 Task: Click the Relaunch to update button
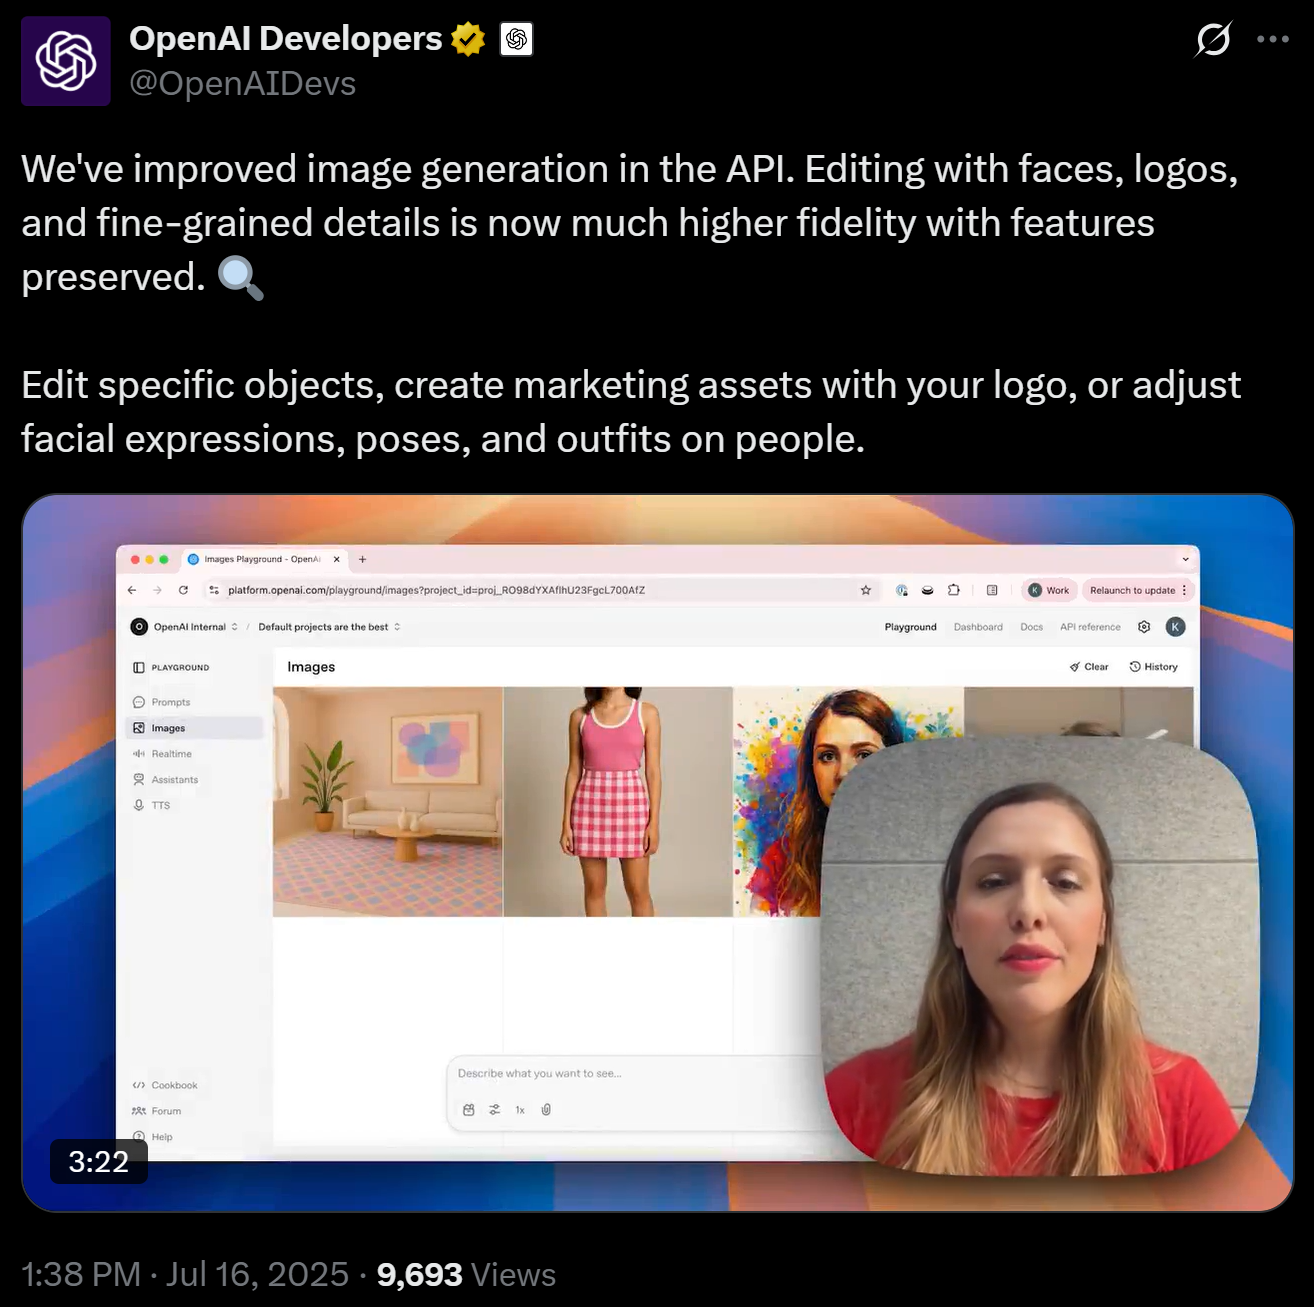1138,590
